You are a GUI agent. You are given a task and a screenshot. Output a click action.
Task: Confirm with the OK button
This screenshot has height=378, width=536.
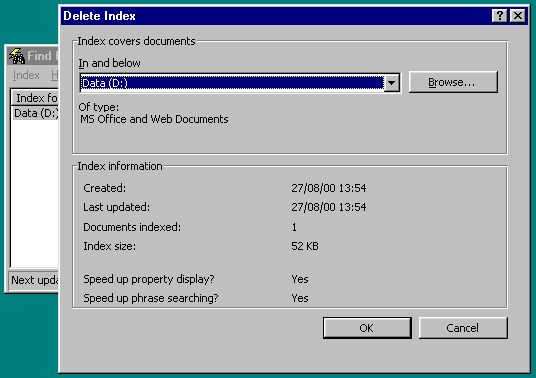point(367,328)
